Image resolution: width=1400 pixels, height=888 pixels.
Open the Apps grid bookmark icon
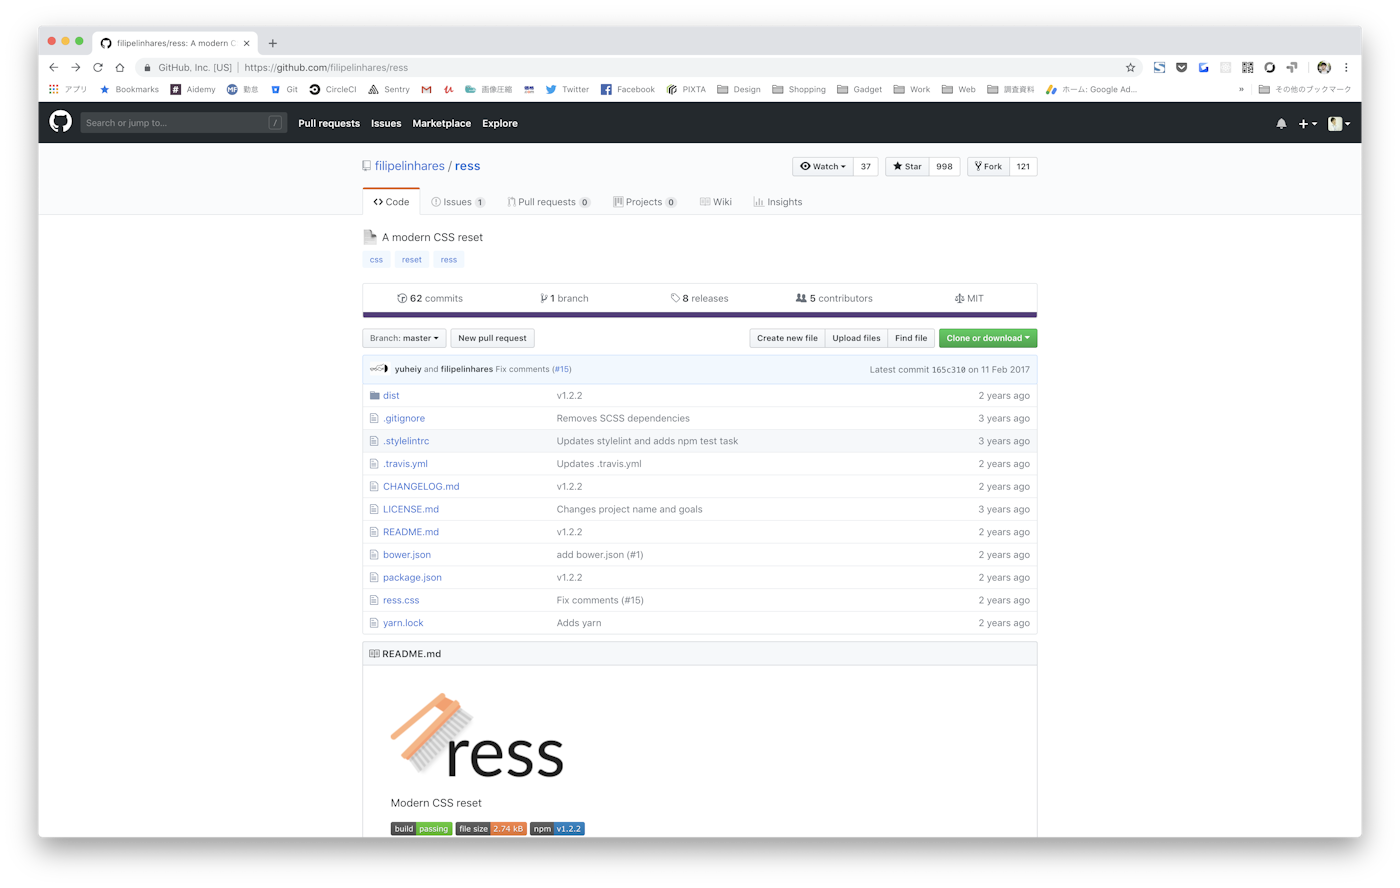(x=54, y=89)
